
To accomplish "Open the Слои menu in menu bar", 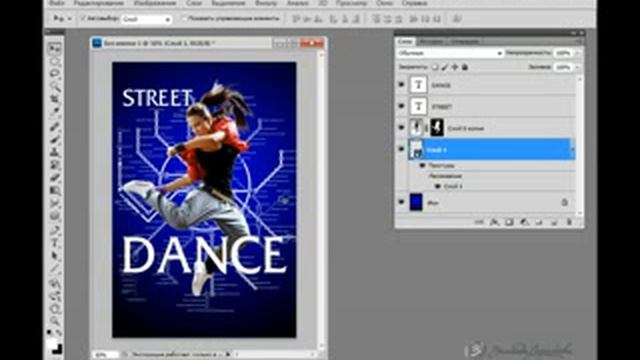I will [194, 3].
